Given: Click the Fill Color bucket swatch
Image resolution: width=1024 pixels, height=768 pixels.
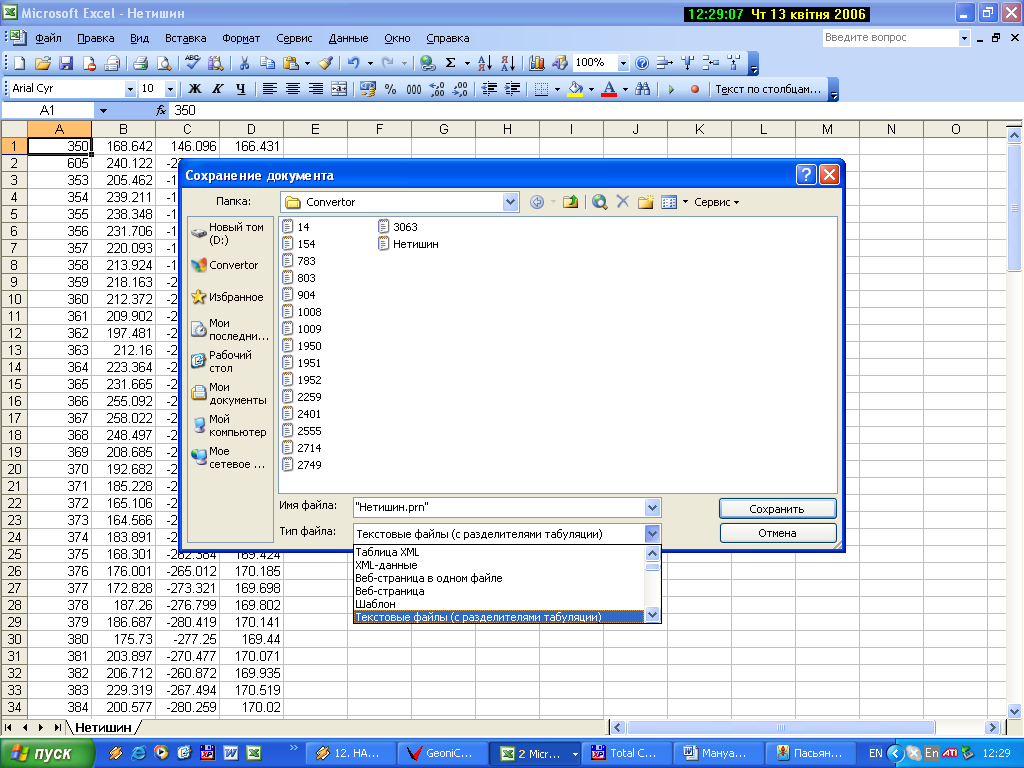Looking at the screenshot, I should tap(575, 89).
